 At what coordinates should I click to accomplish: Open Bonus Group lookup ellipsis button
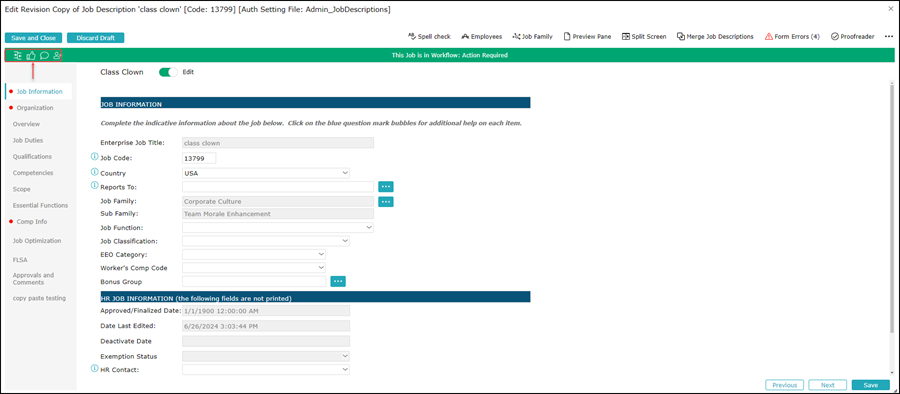pyautogui.click(x=338, y=281)
